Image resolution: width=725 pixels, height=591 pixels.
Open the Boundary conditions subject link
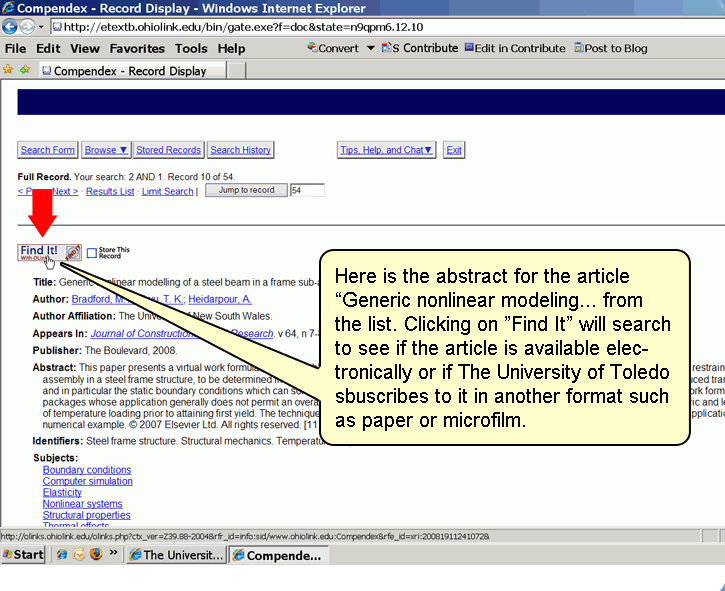point(87,470)
